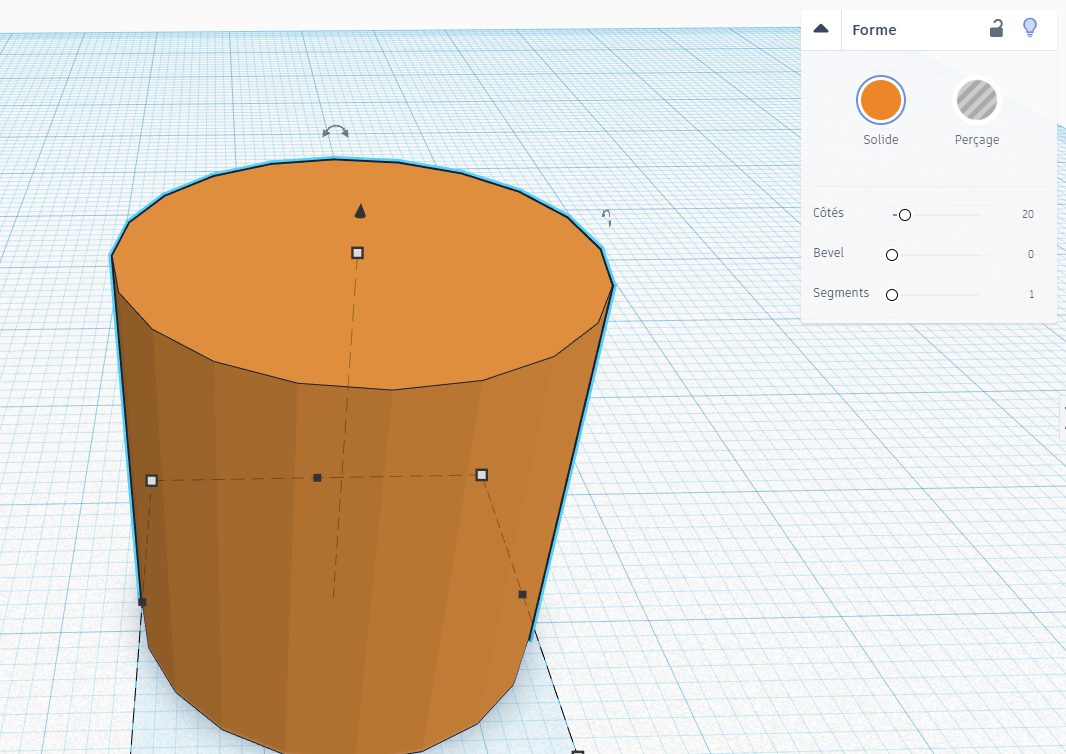This screenshot has height=754, width=1066.
Task: Click the Côtés label
Action: pyautogui.click(x=828, y=213)
